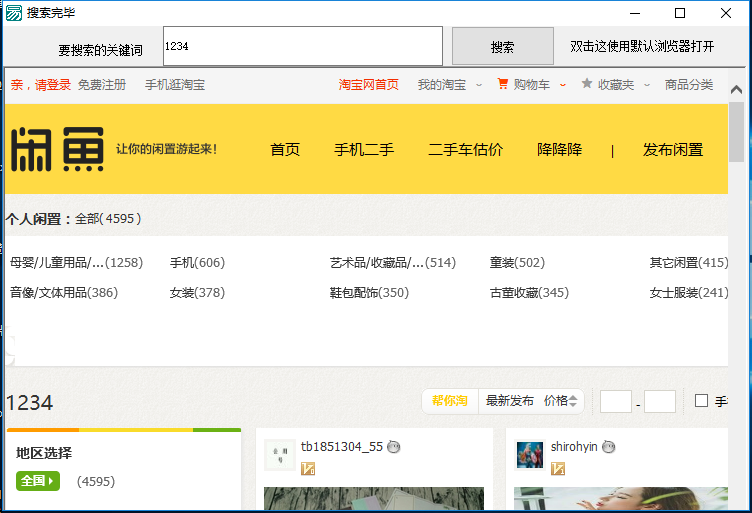Click shirohyin's profile avatar
Image resolution: width=752 pixels, height=513 pixels.
tap(529, 455)
